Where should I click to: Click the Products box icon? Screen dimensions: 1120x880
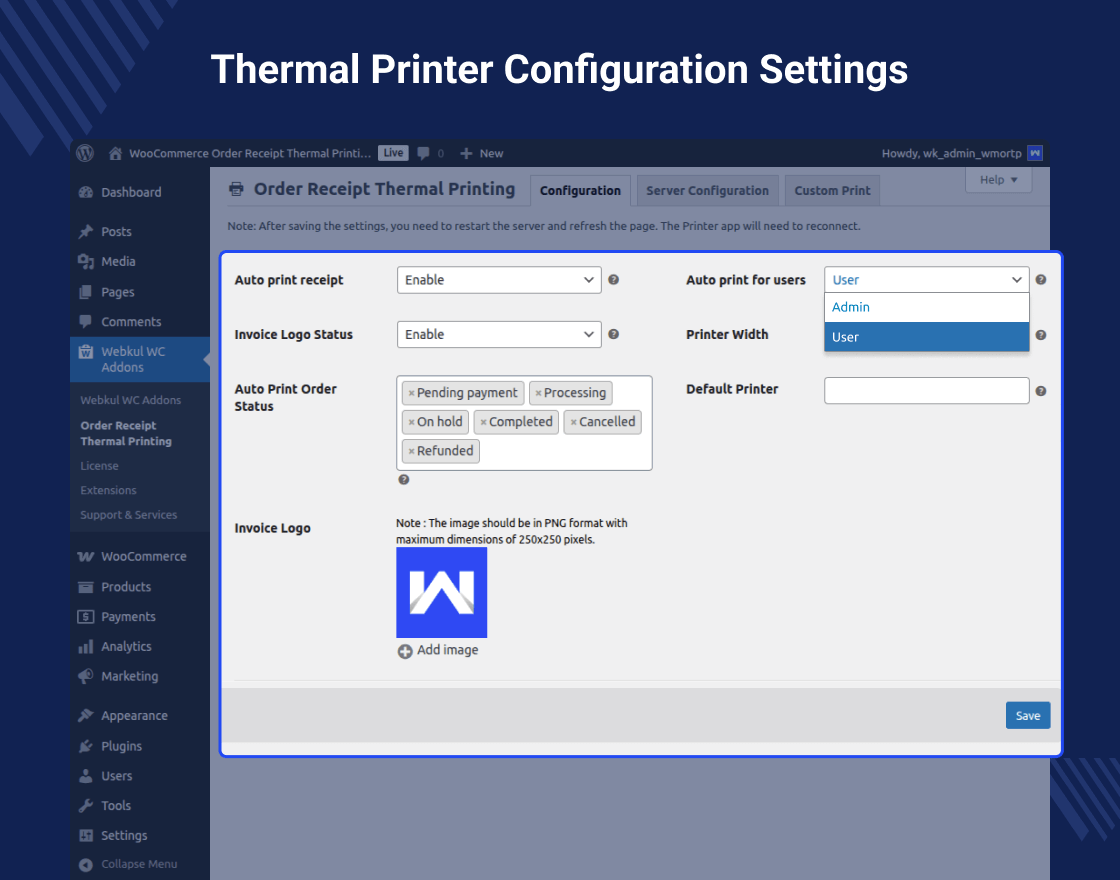coord(86,587)
